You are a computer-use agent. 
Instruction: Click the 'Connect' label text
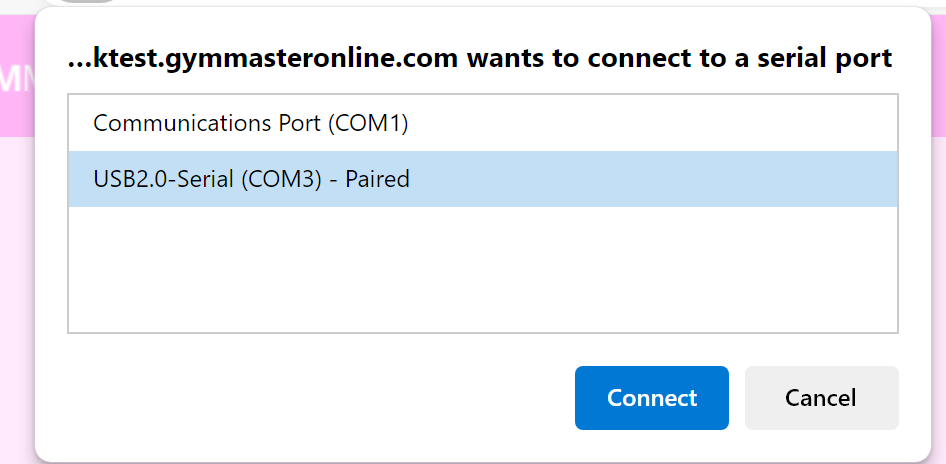coord(652,398)
